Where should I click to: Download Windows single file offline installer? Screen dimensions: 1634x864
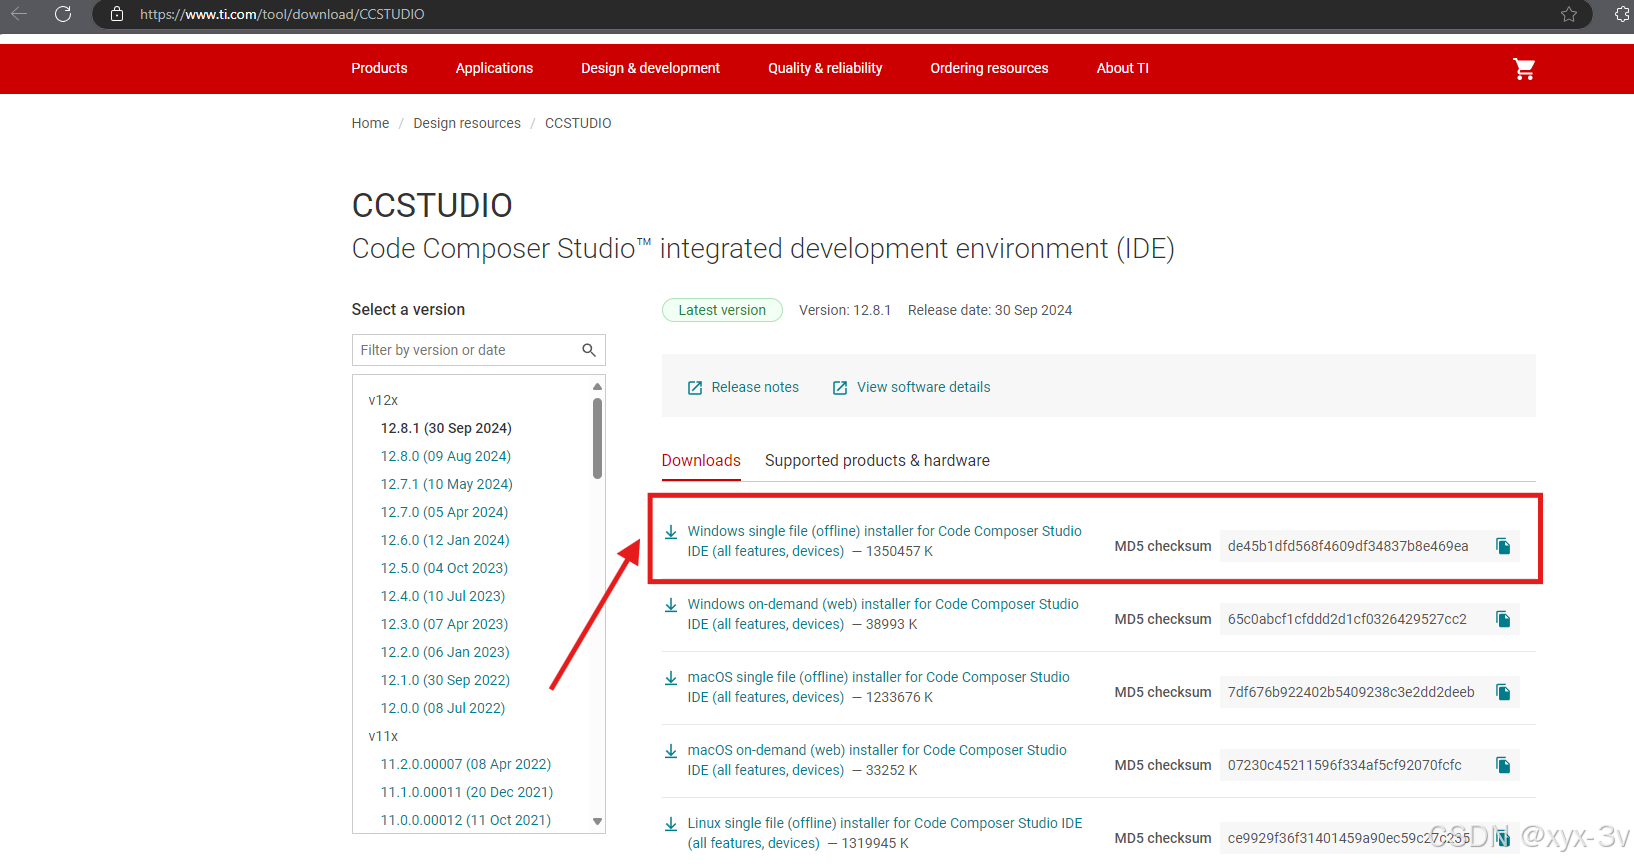pyautogui.click(x=884, y=541)
